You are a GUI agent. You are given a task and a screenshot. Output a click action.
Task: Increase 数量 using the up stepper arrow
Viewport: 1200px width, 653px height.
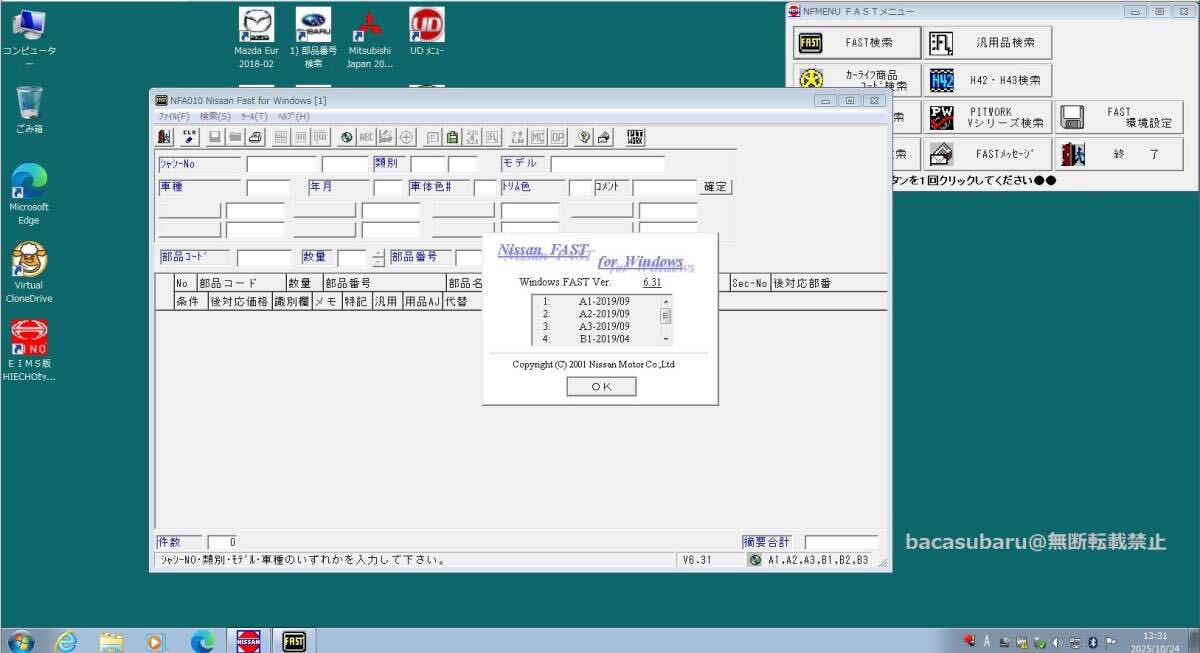tap(378, 253)
